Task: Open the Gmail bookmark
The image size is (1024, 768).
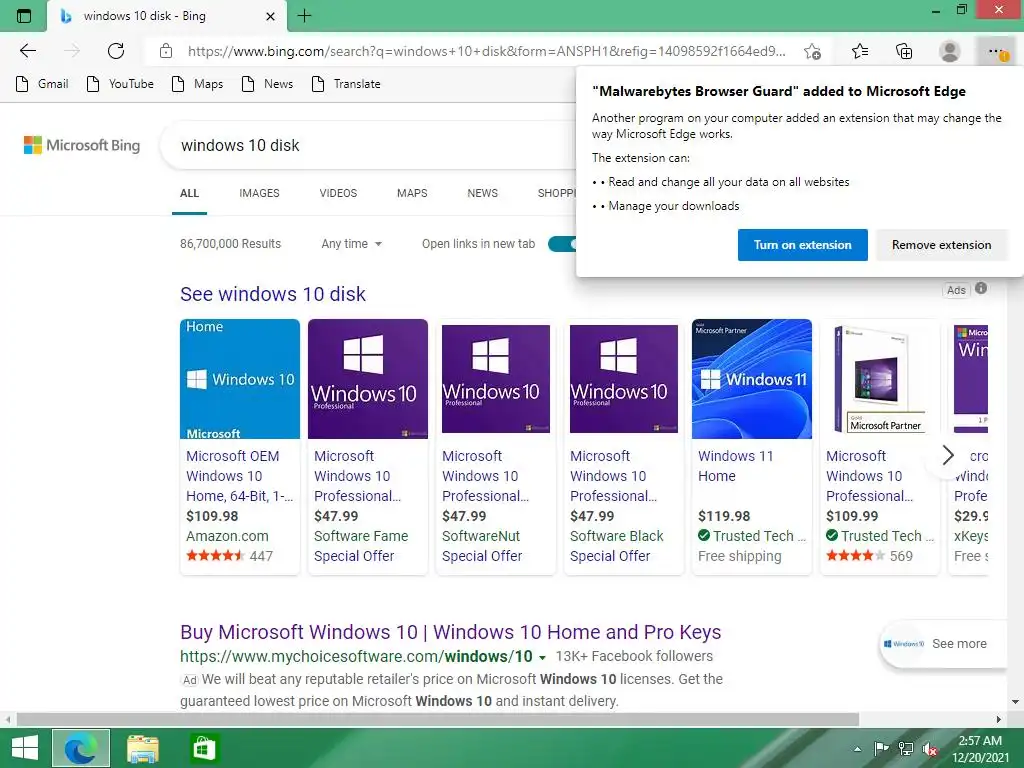Action: [x=42, y=84]
